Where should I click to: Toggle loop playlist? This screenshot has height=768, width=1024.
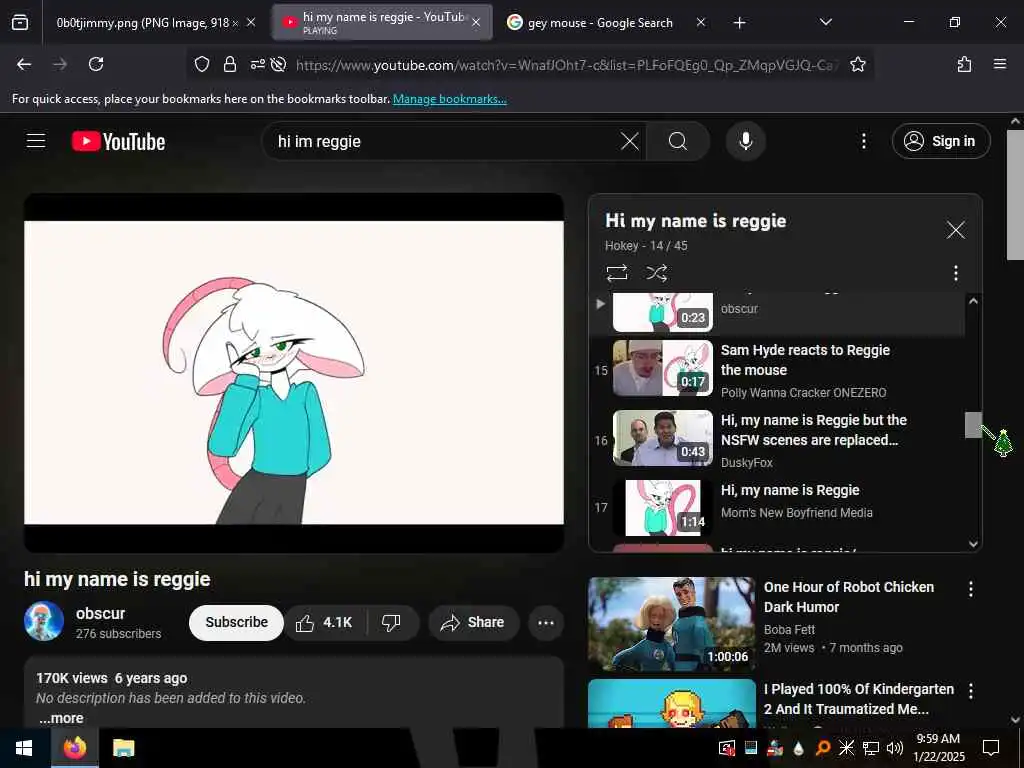click(616, 272)
